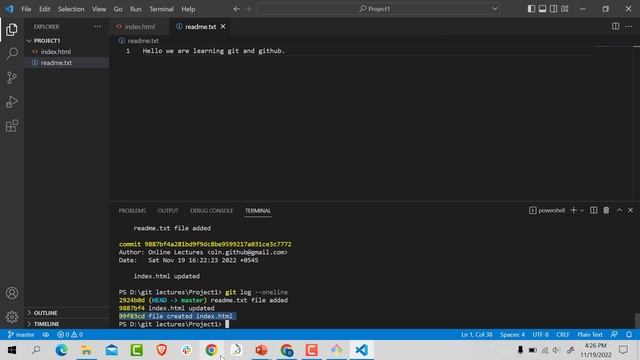640x360 pixels.
Task: Click the powershell terminal label
Action: click(x=547, y=211)
